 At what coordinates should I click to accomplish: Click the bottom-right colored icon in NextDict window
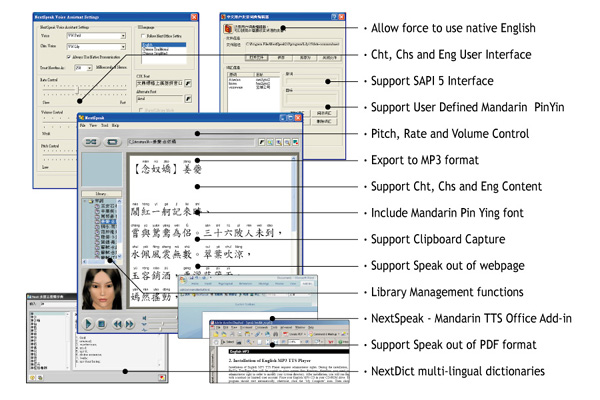coord(162,377)
